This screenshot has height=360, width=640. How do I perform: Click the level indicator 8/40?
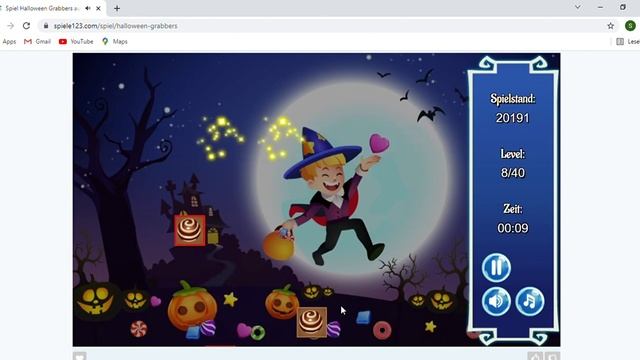pos(513,173)
